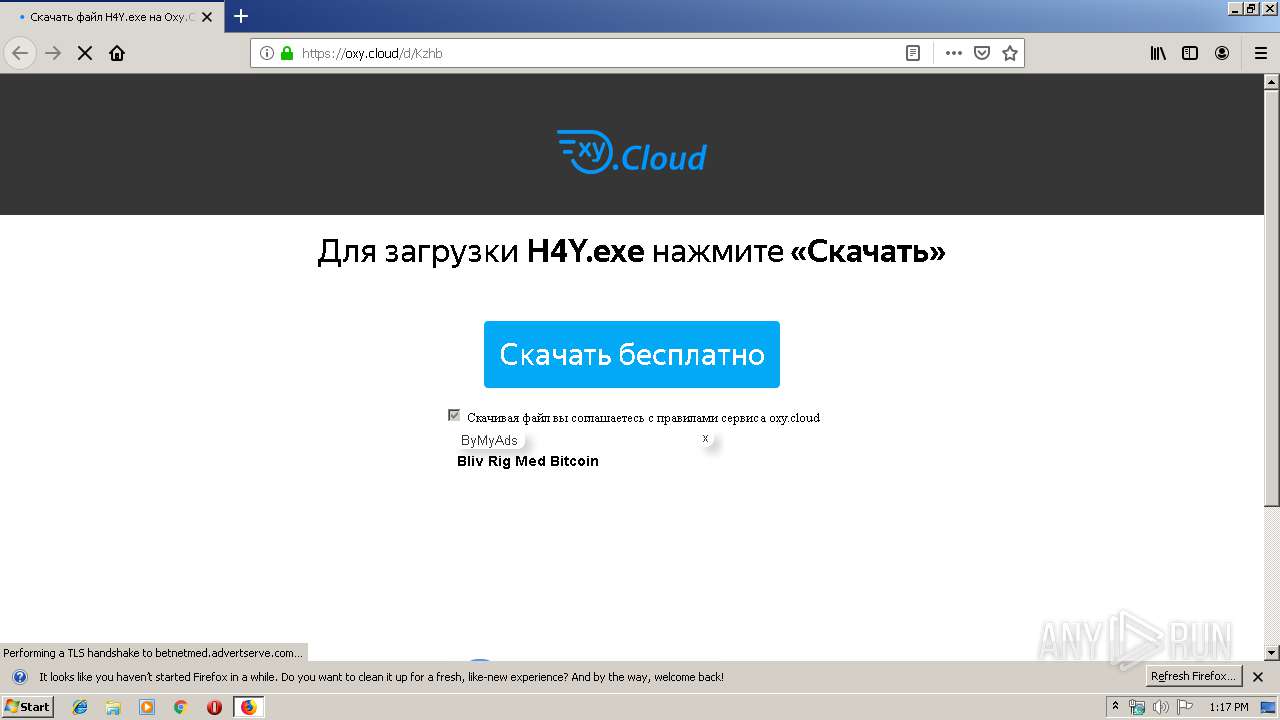Open the Firefox account icon
This screenshot has width=1280, height=720.
pyautogui.click(x=1222, y=53)
